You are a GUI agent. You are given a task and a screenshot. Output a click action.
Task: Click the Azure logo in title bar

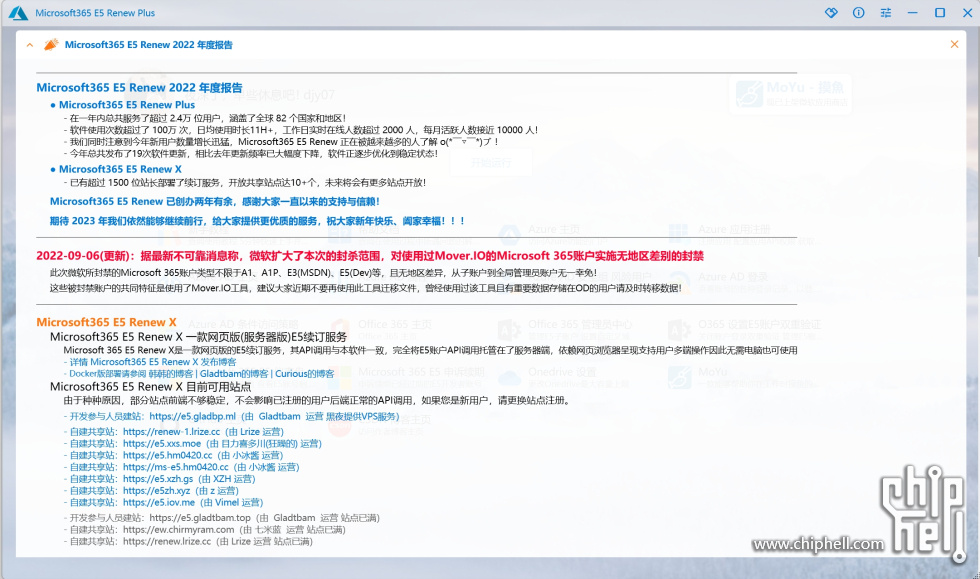[18, 13]
